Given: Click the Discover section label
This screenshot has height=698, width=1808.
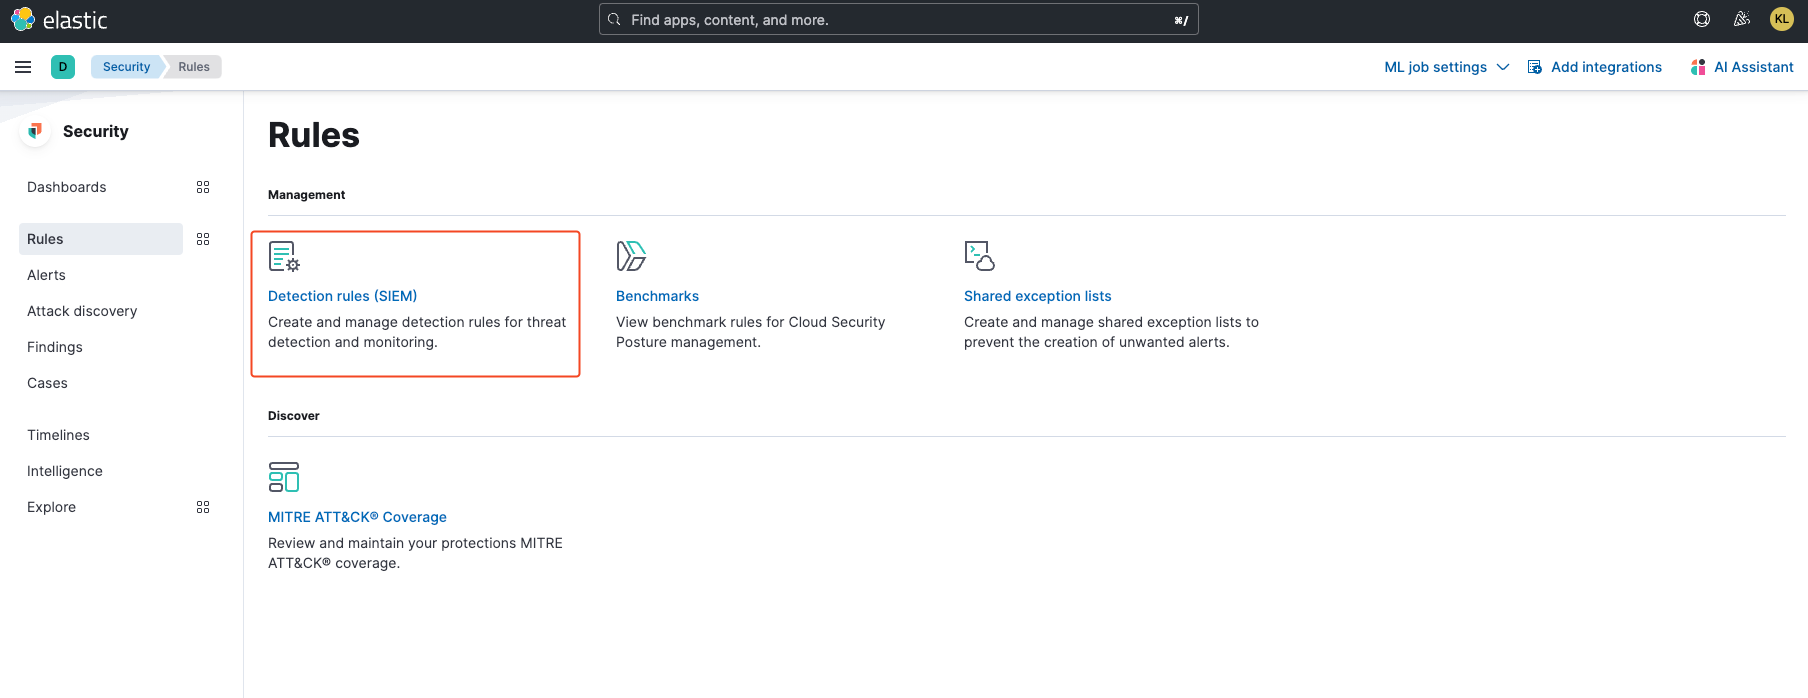Looking at the screenshot, I should [293, 416].
